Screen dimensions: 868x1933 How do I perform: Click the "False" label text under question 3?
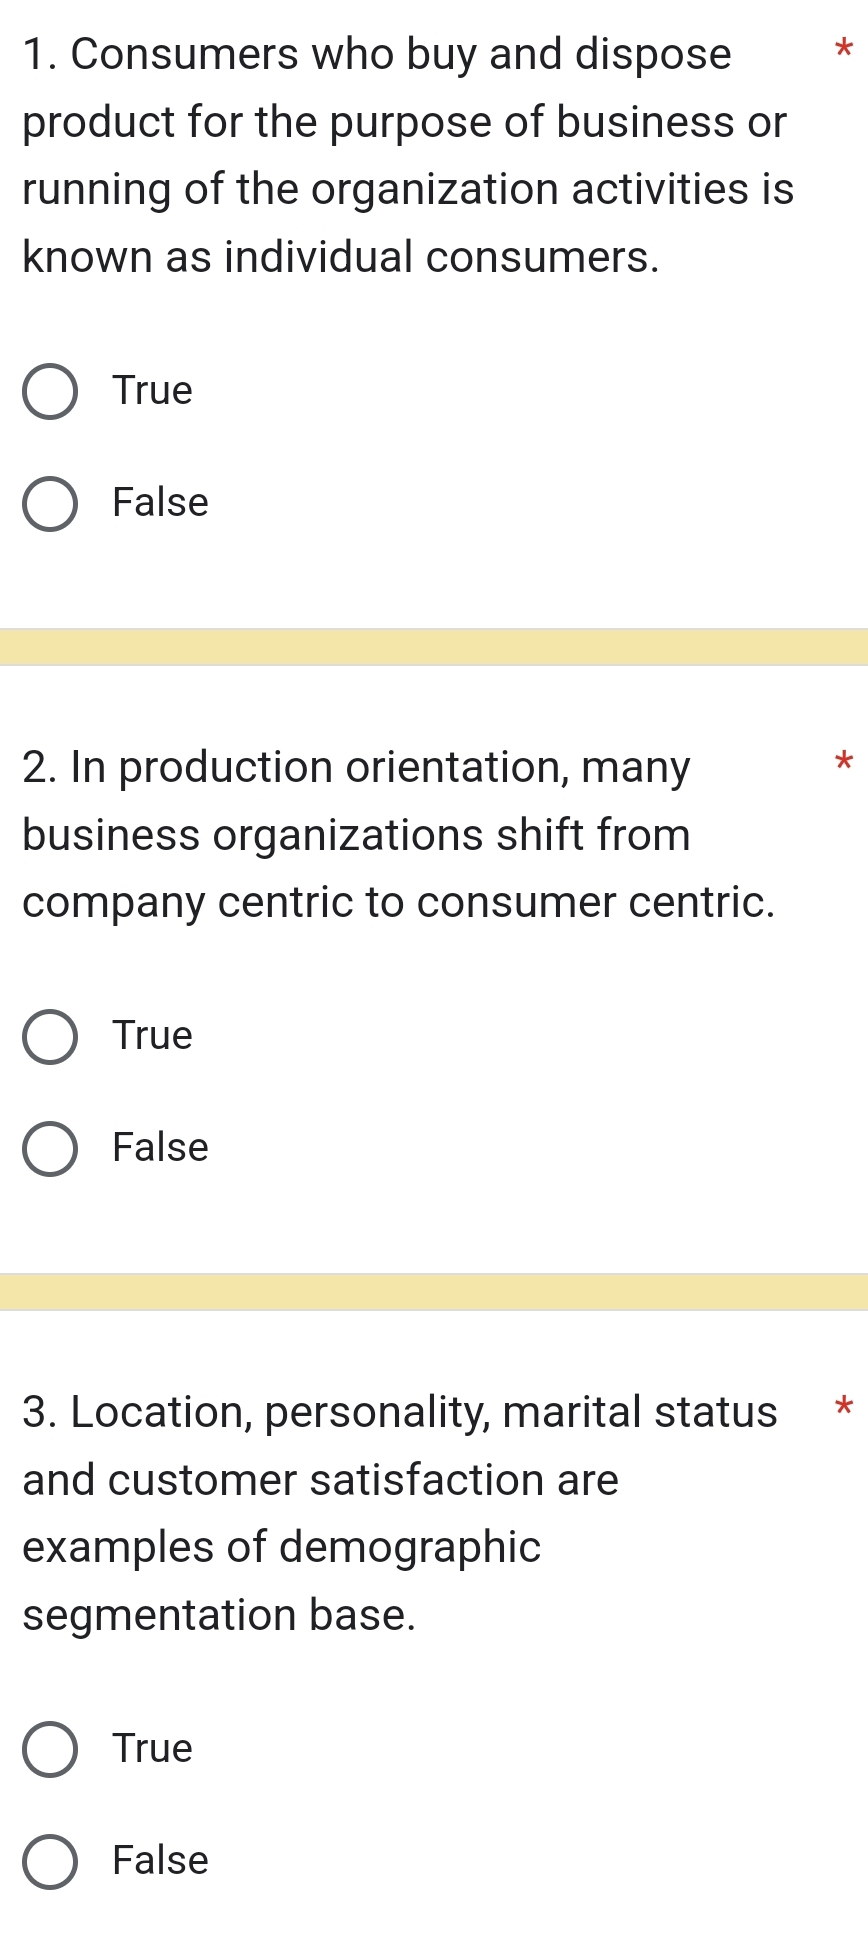(160, 1860)
